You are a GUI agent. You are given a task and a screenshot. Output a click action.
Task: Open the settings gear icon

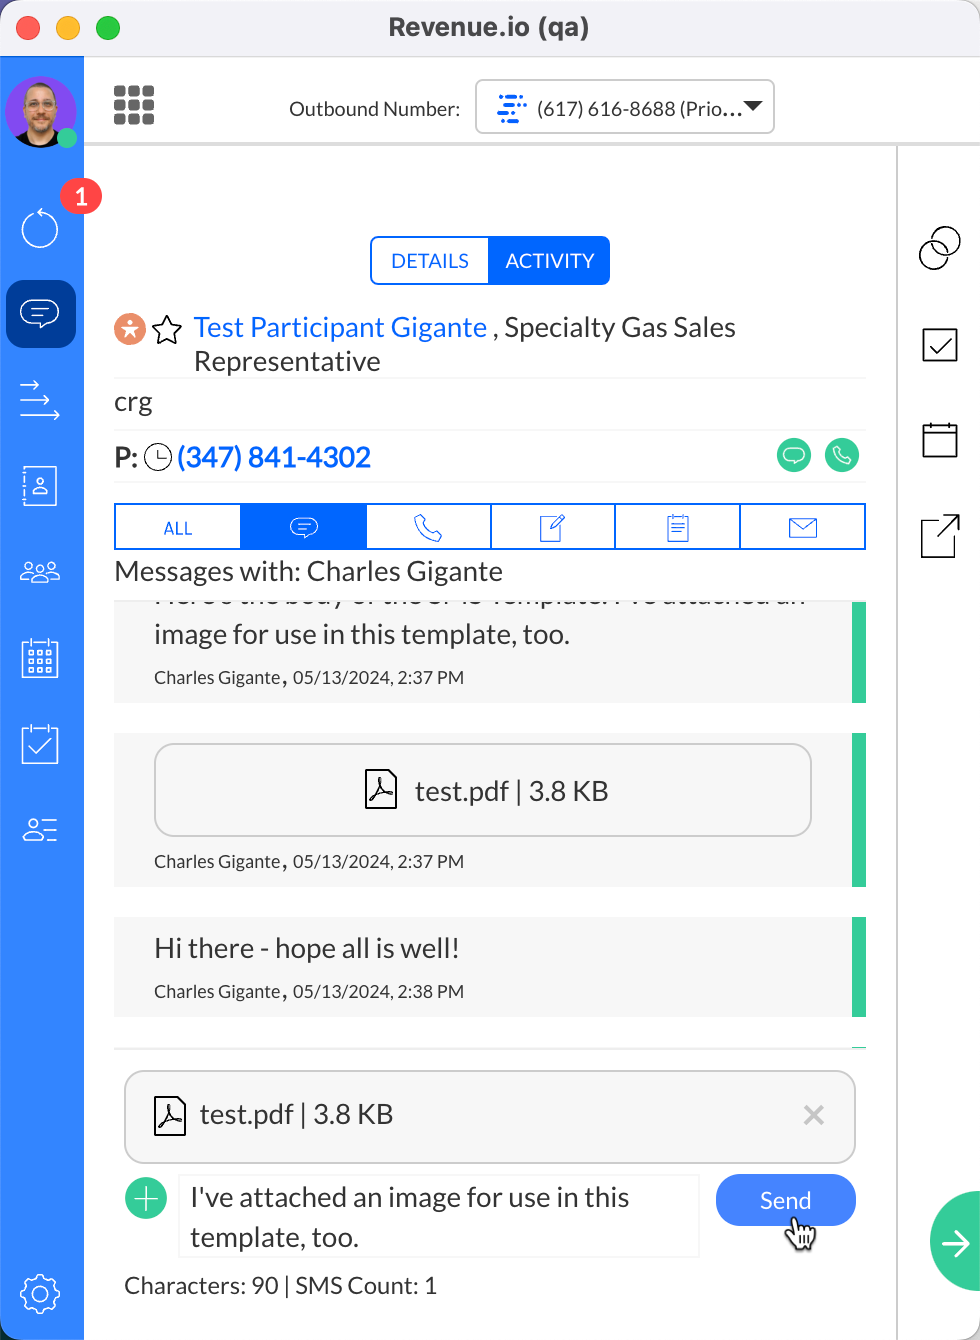40,1293
